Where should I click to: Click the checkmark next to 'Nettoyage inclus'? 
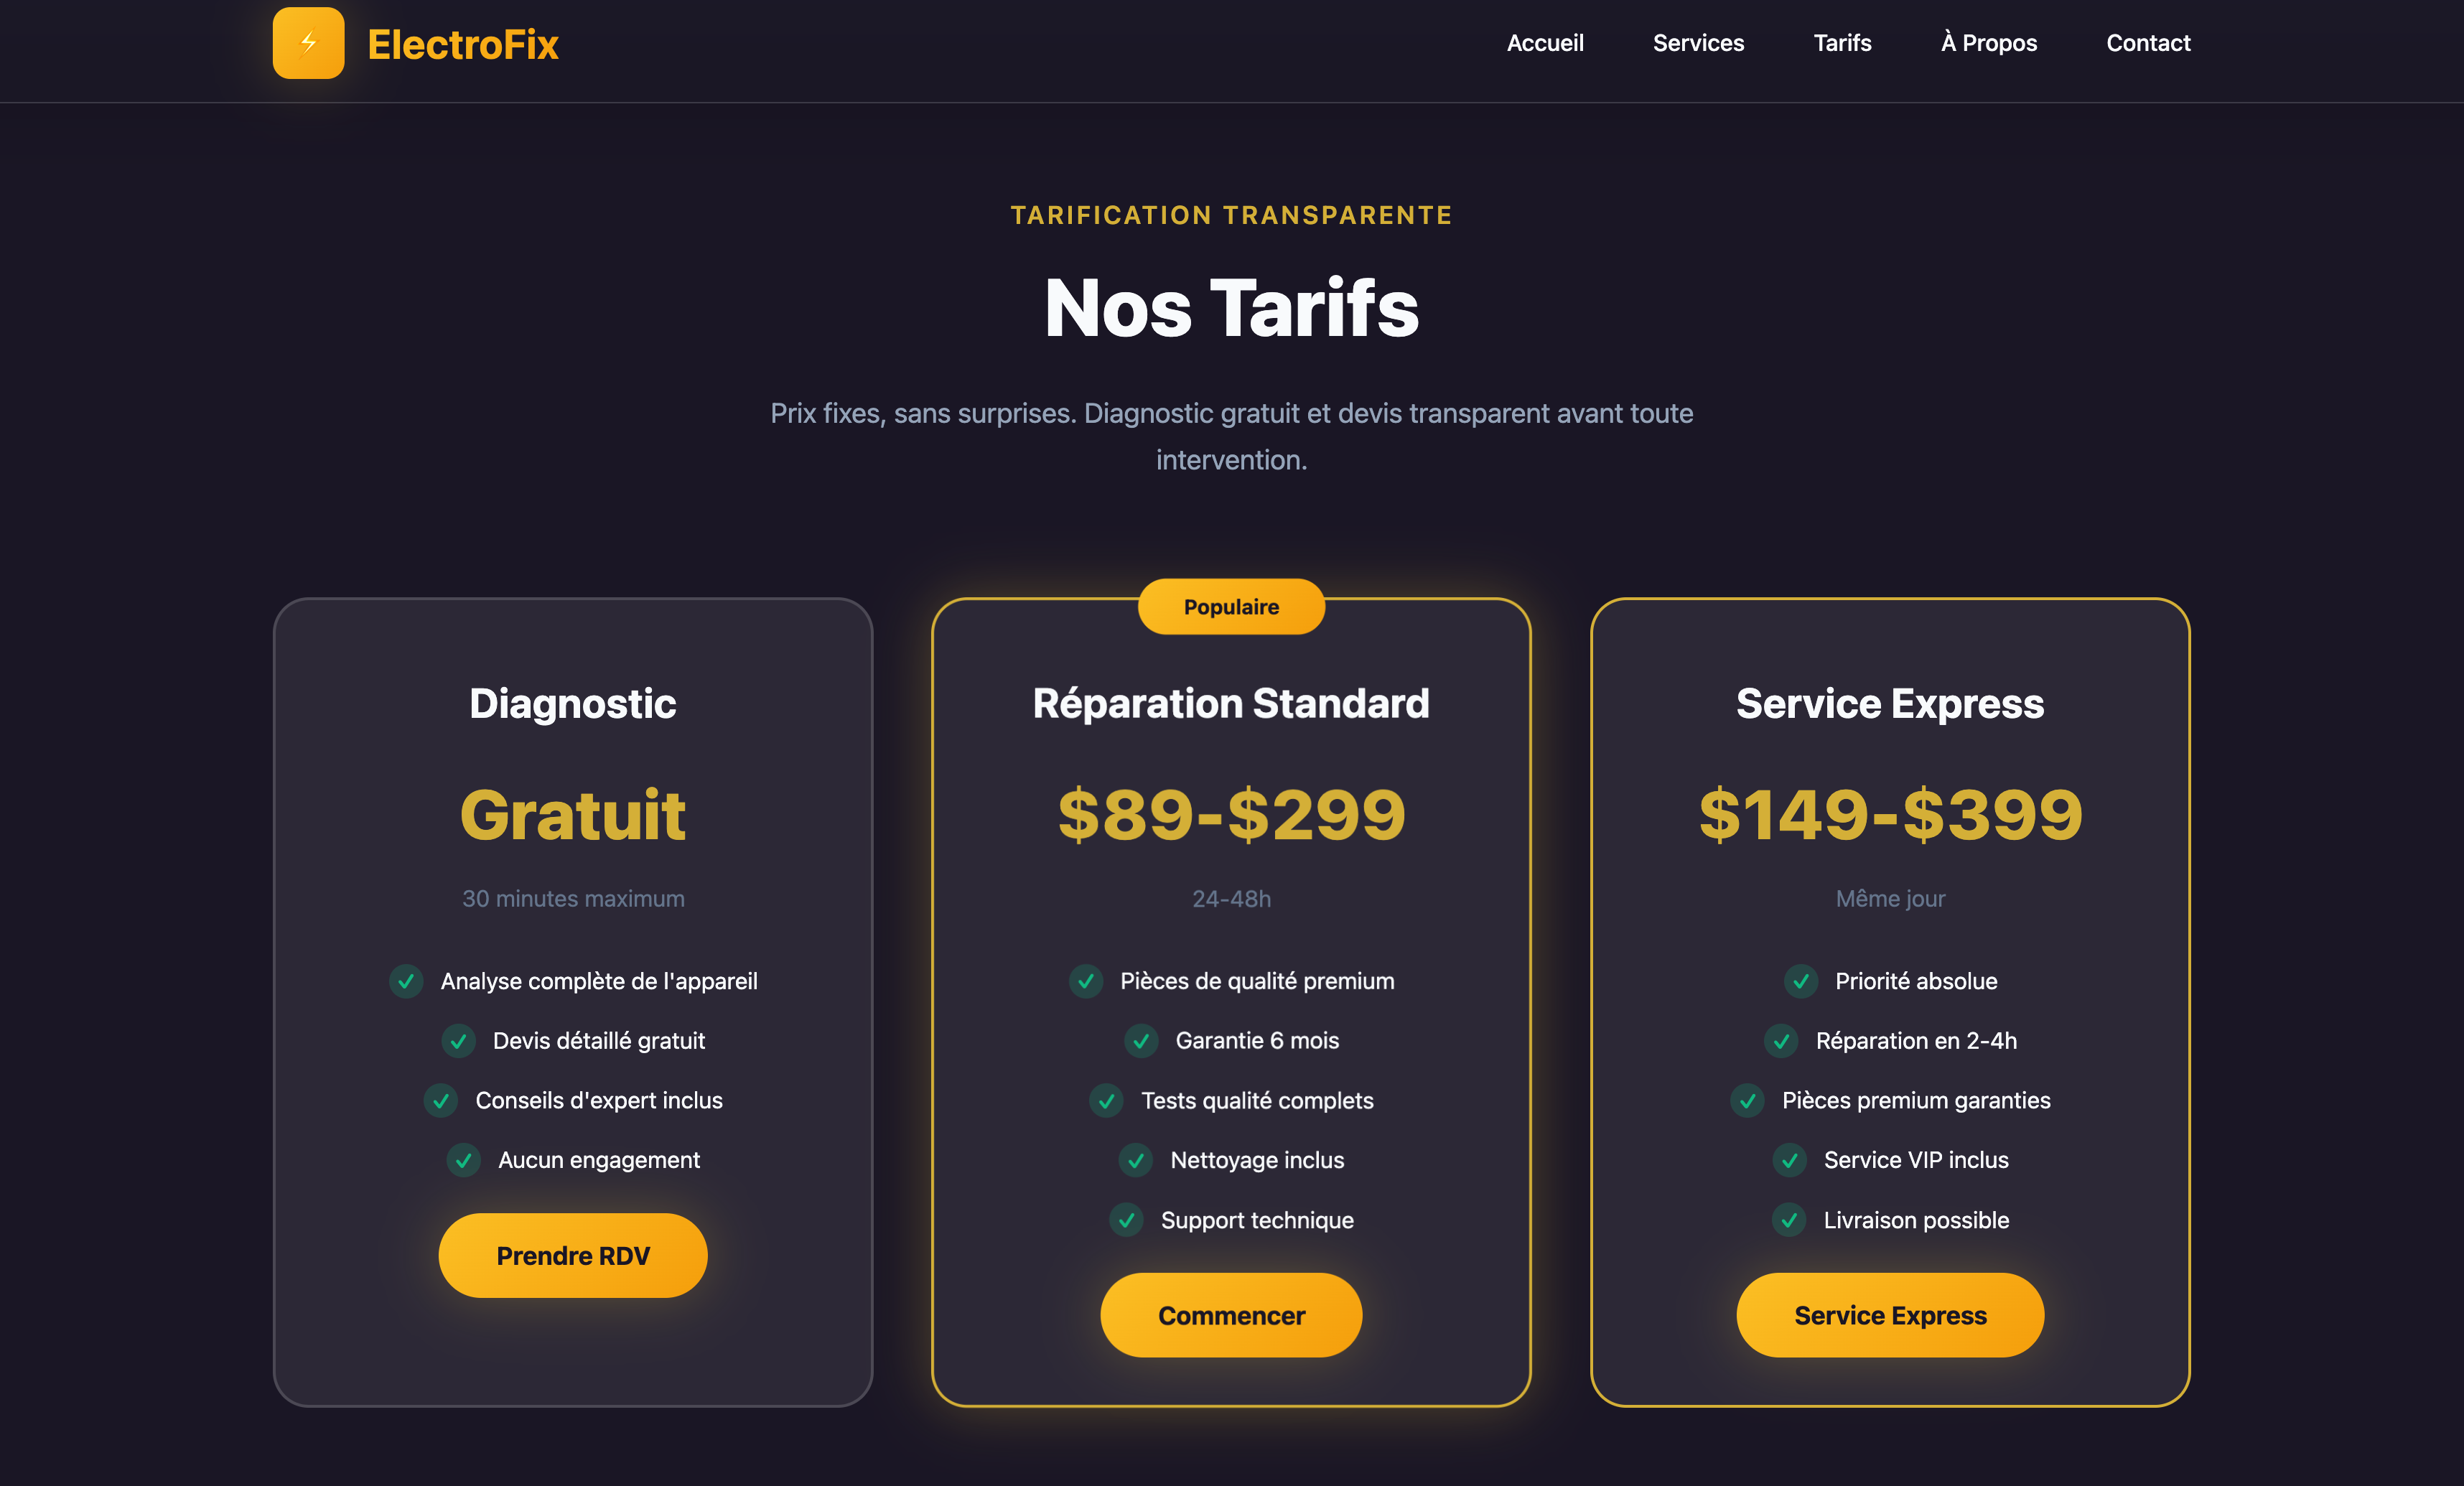click(1135, 1160)
